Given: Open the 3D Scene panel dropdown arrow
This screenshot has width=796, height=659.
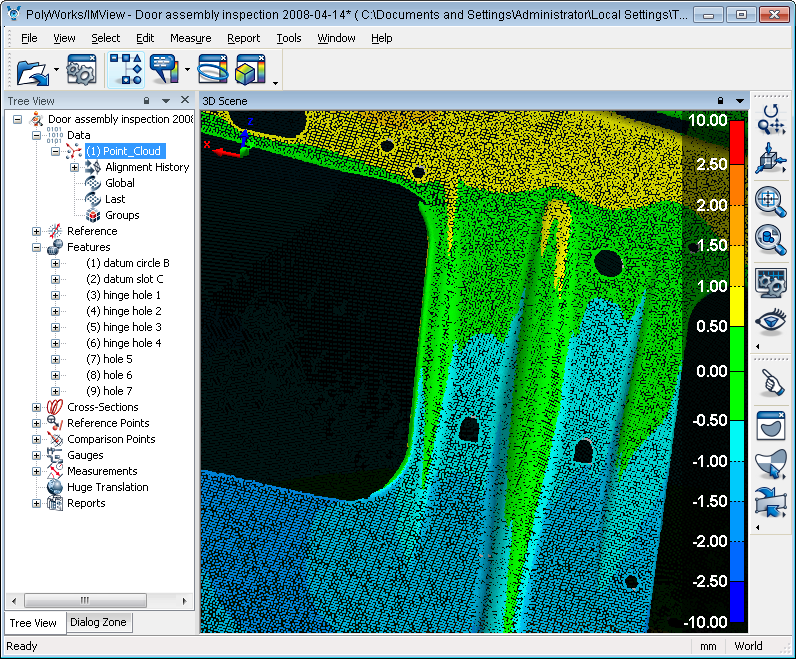Looking at the screenshot, I should (740, 101).
